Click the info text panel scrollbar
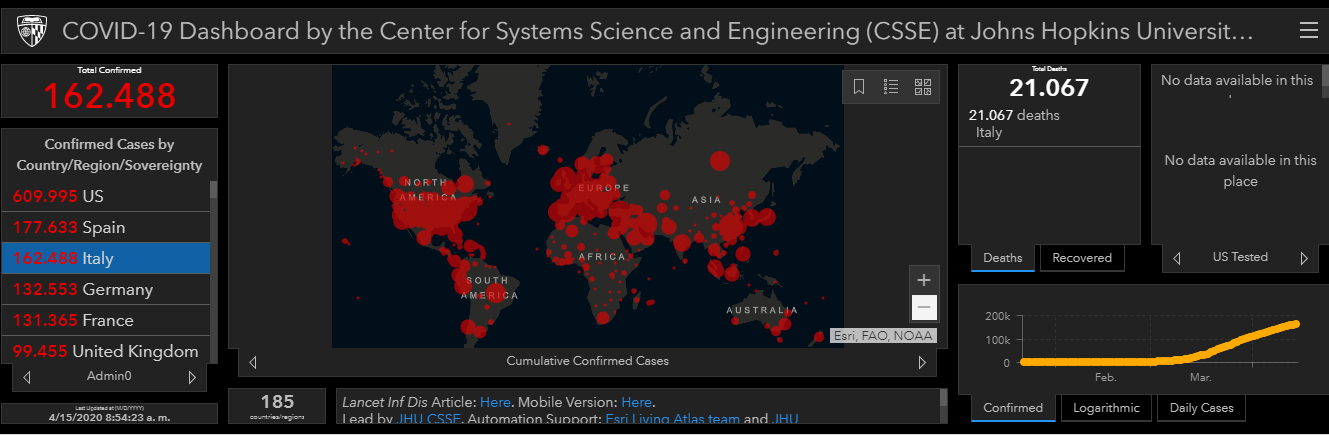Screen dimensions: 1329x437 942,405
